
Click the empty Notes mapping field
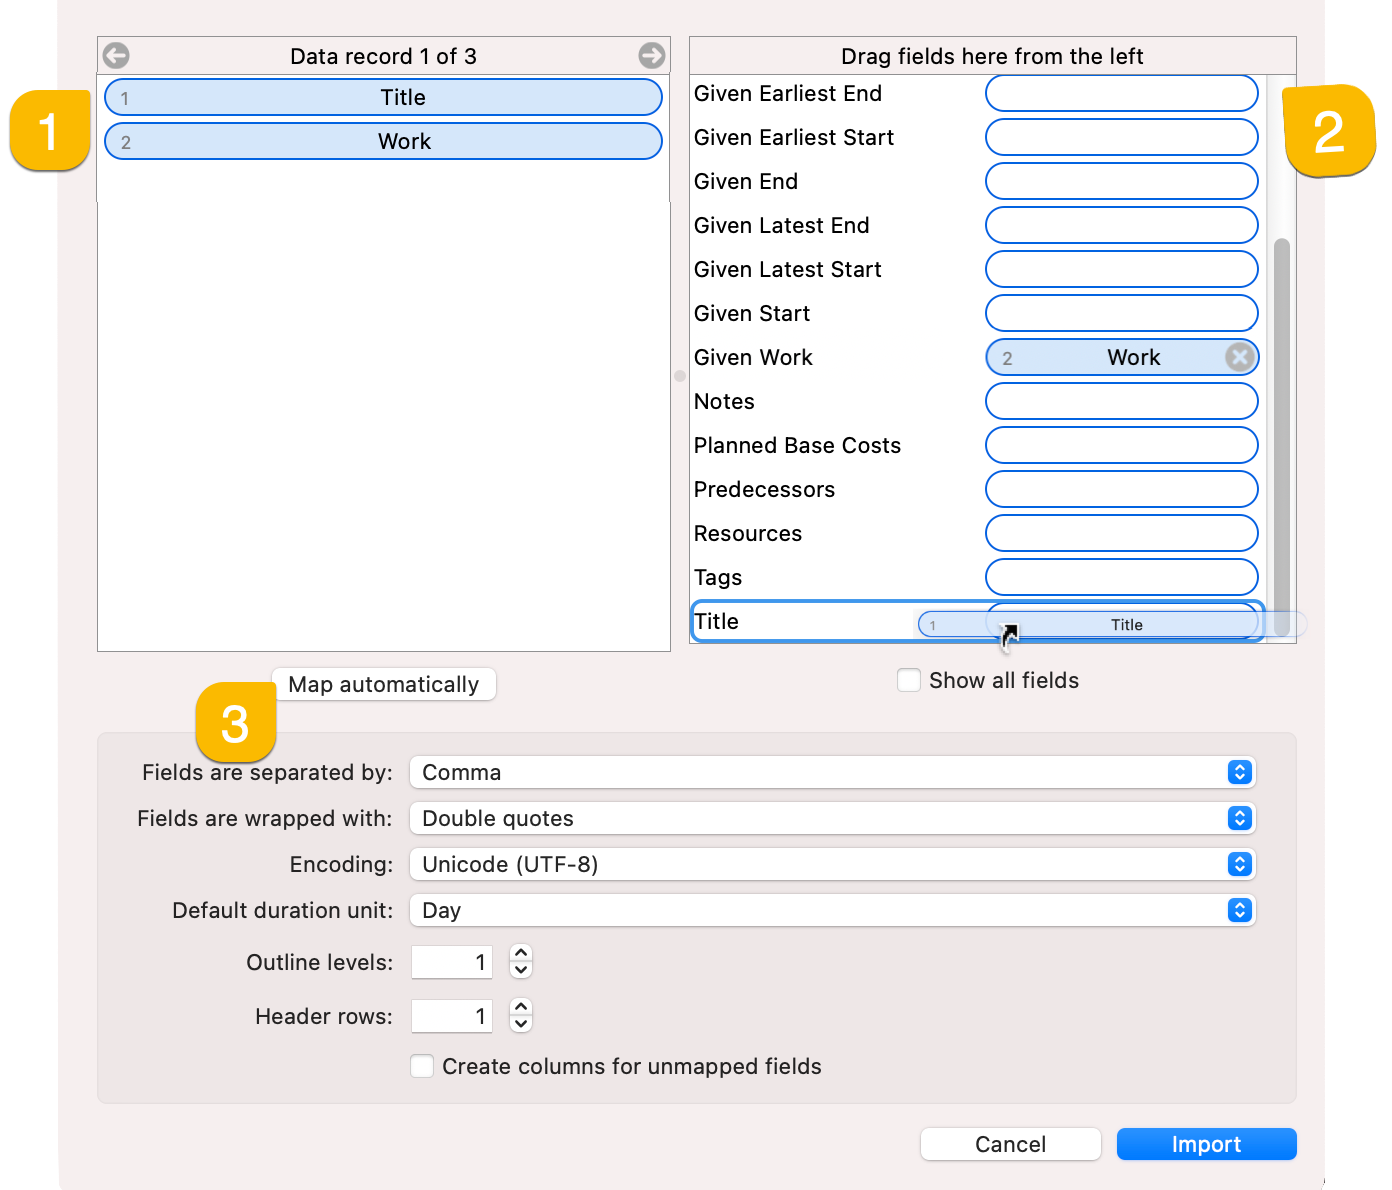(1120, 401)
